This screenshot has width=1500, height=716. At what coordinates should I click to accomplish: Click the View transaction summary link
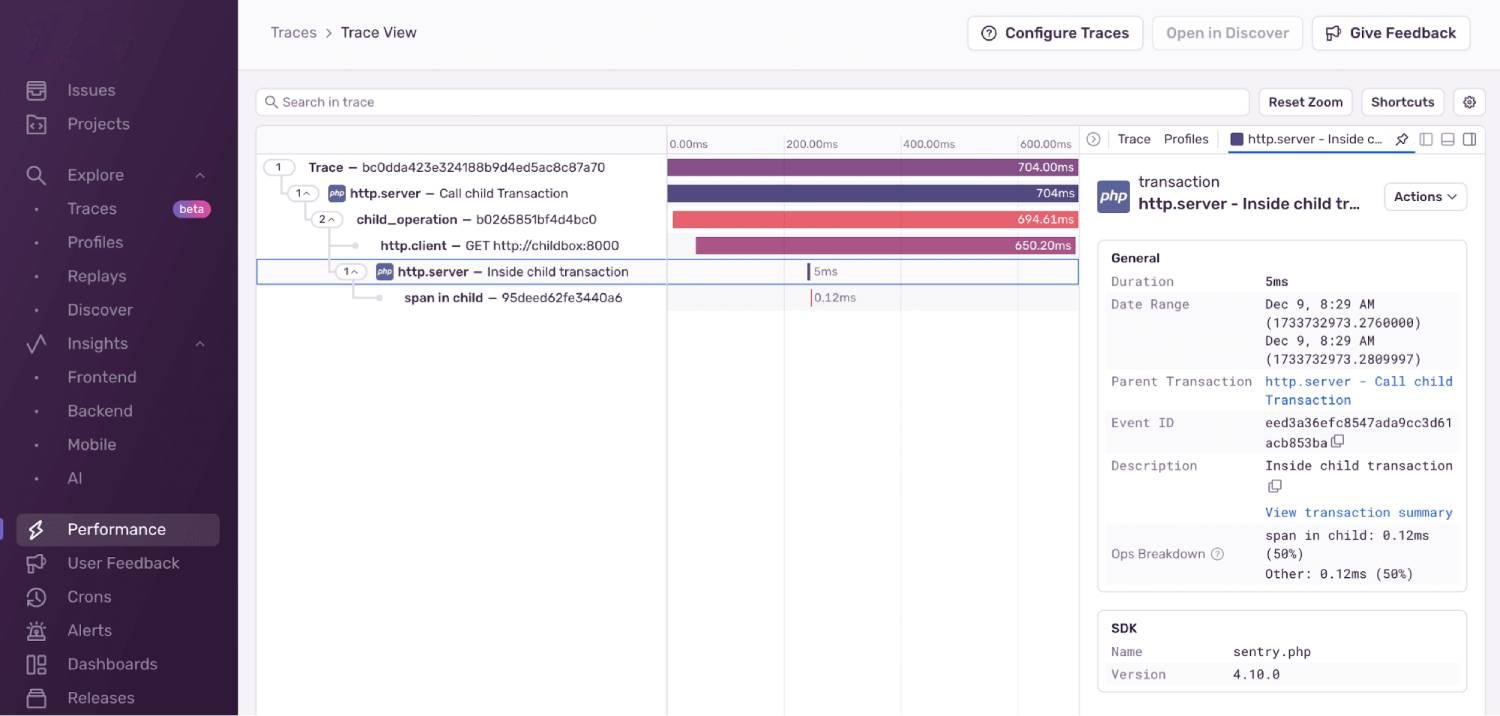[1358, 512]
